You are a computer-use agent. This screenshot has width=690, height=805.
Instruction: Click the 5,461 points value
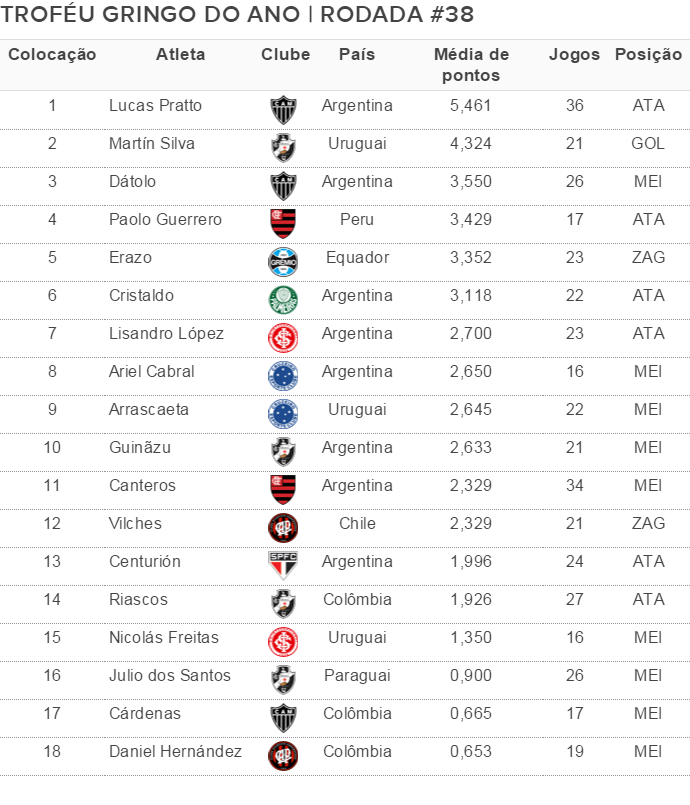pos(471,106)
